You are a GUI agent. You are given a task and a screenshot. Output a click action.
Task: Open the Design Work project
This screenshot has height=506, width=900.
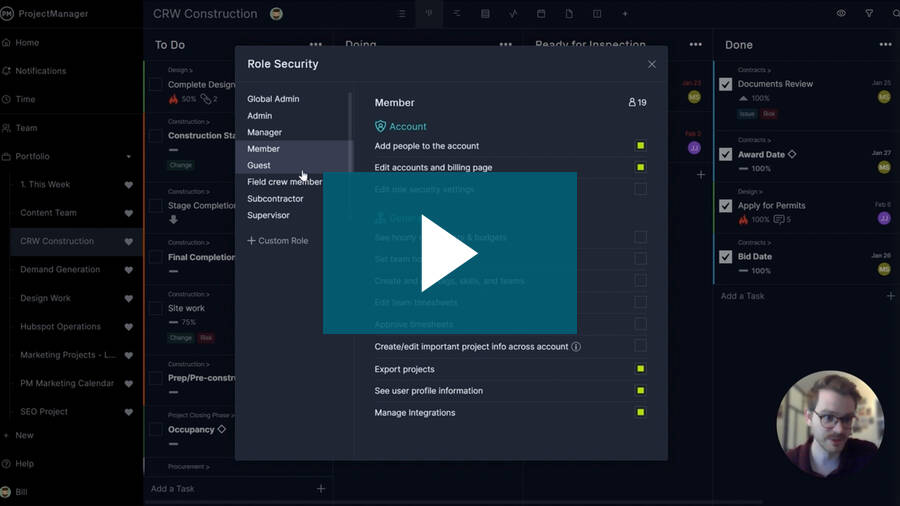pyautogui.click(x=45, y=298)
